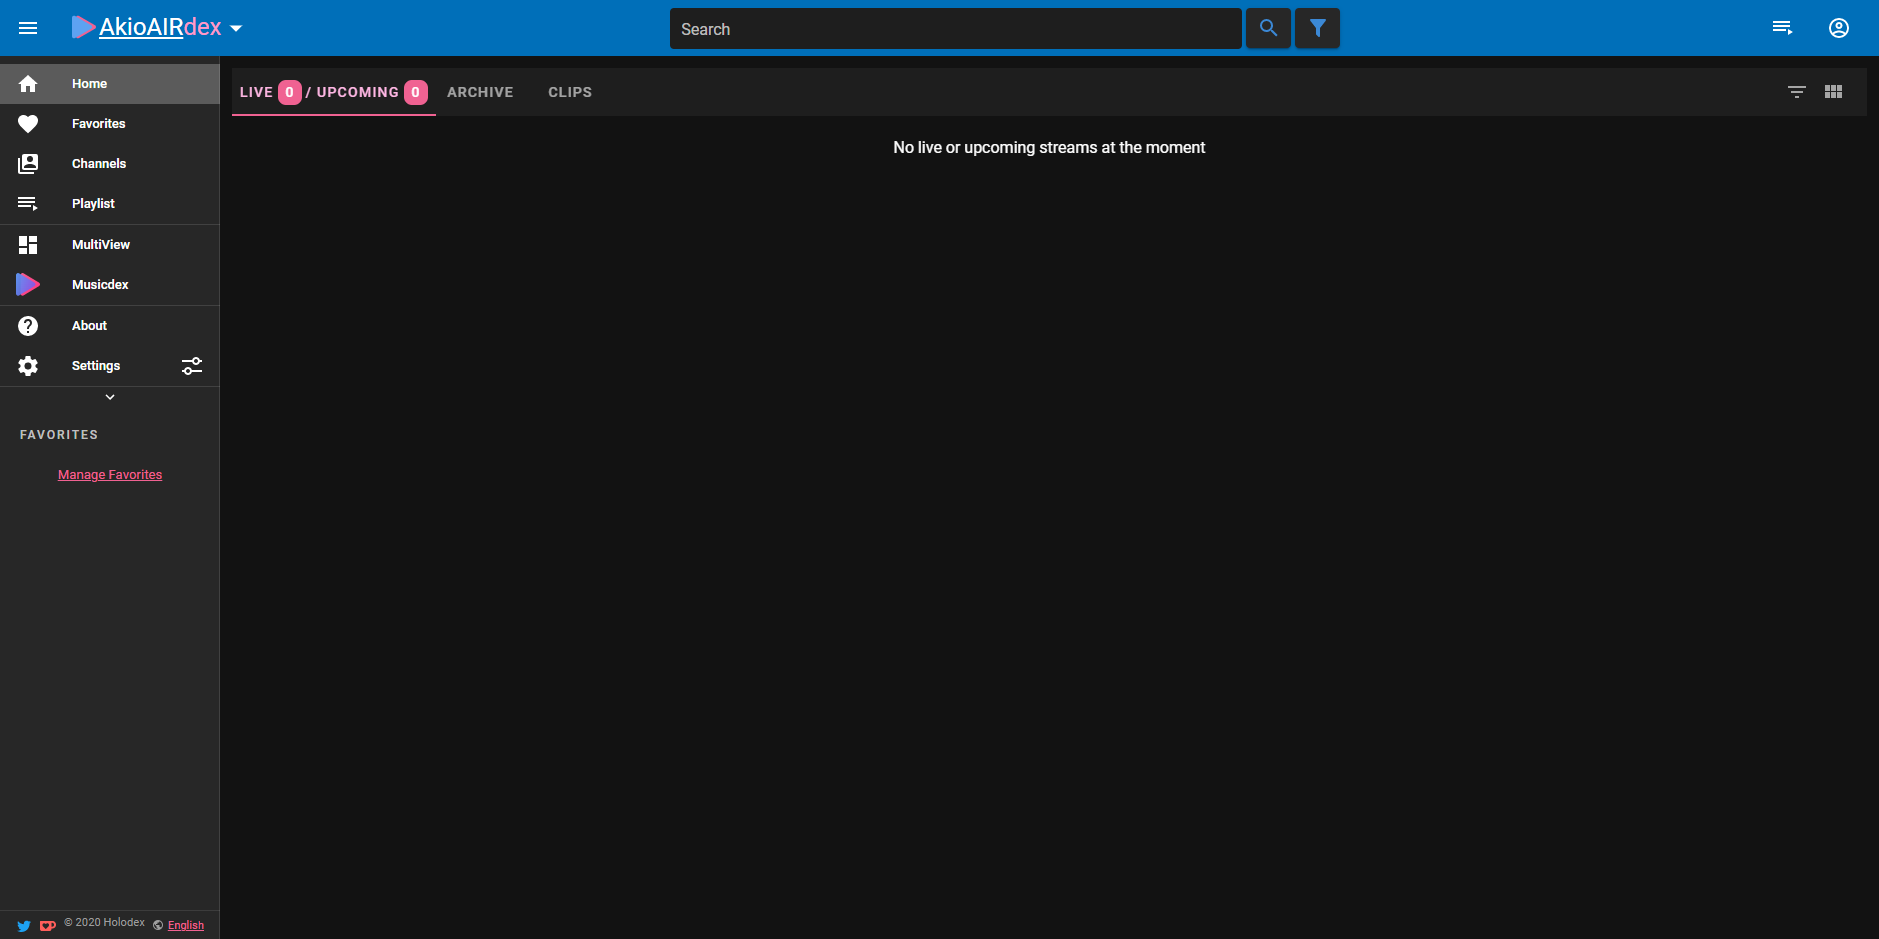The width and height of the screenshot is (1879, 939).
Task: Change language via English link
Action: tap(186, 926)
